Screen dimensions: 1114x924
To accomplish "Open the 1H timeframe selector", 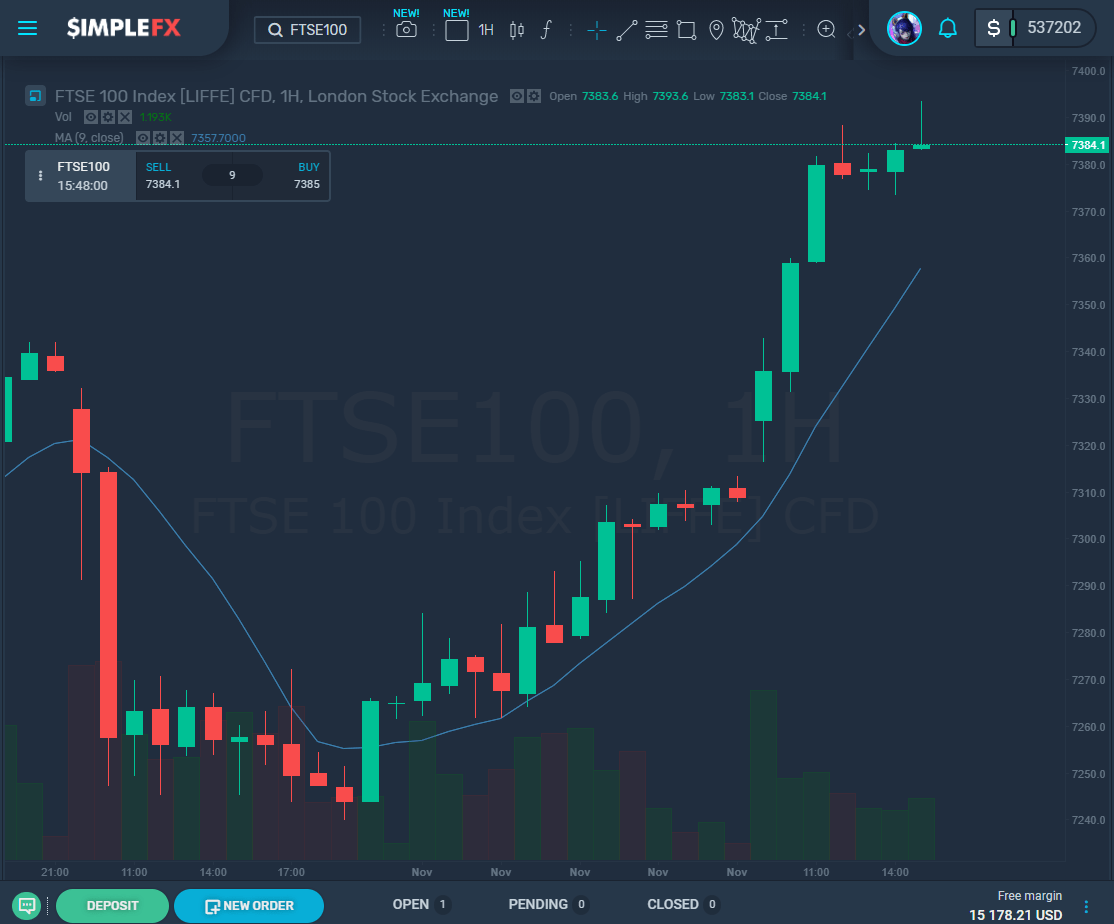I will pos(486,30).
